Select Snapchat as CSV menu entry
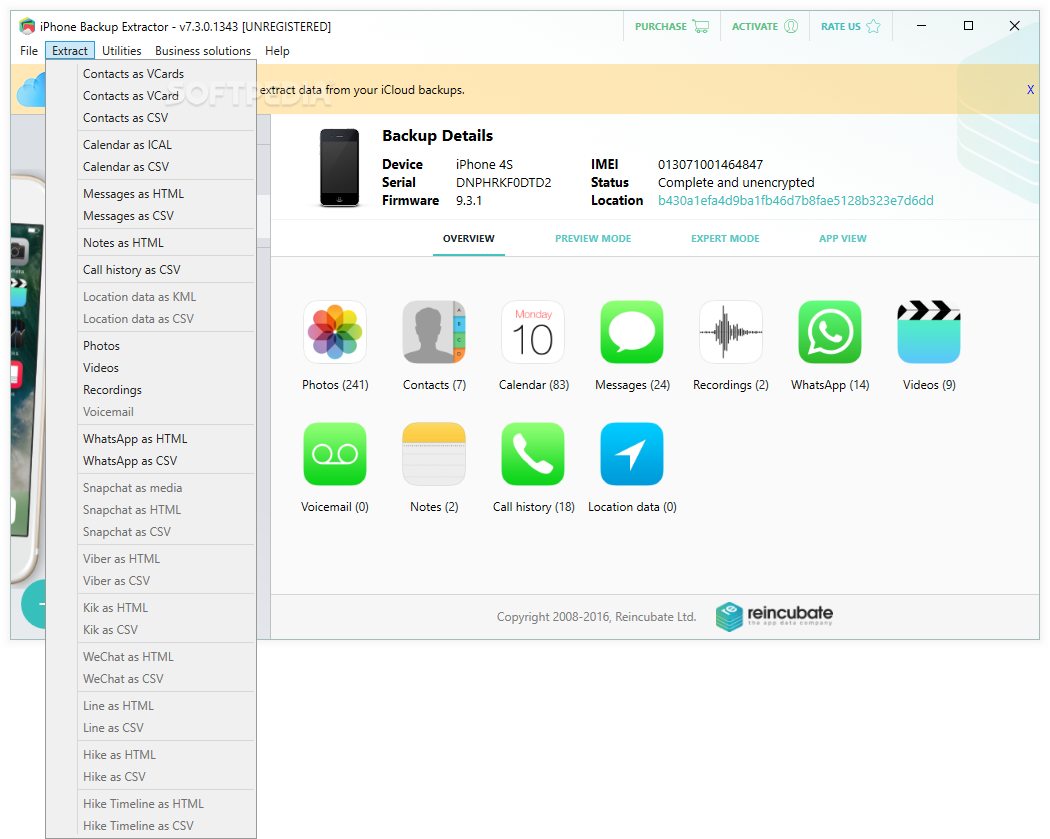The image size is (1050, 839). point(151,532)
